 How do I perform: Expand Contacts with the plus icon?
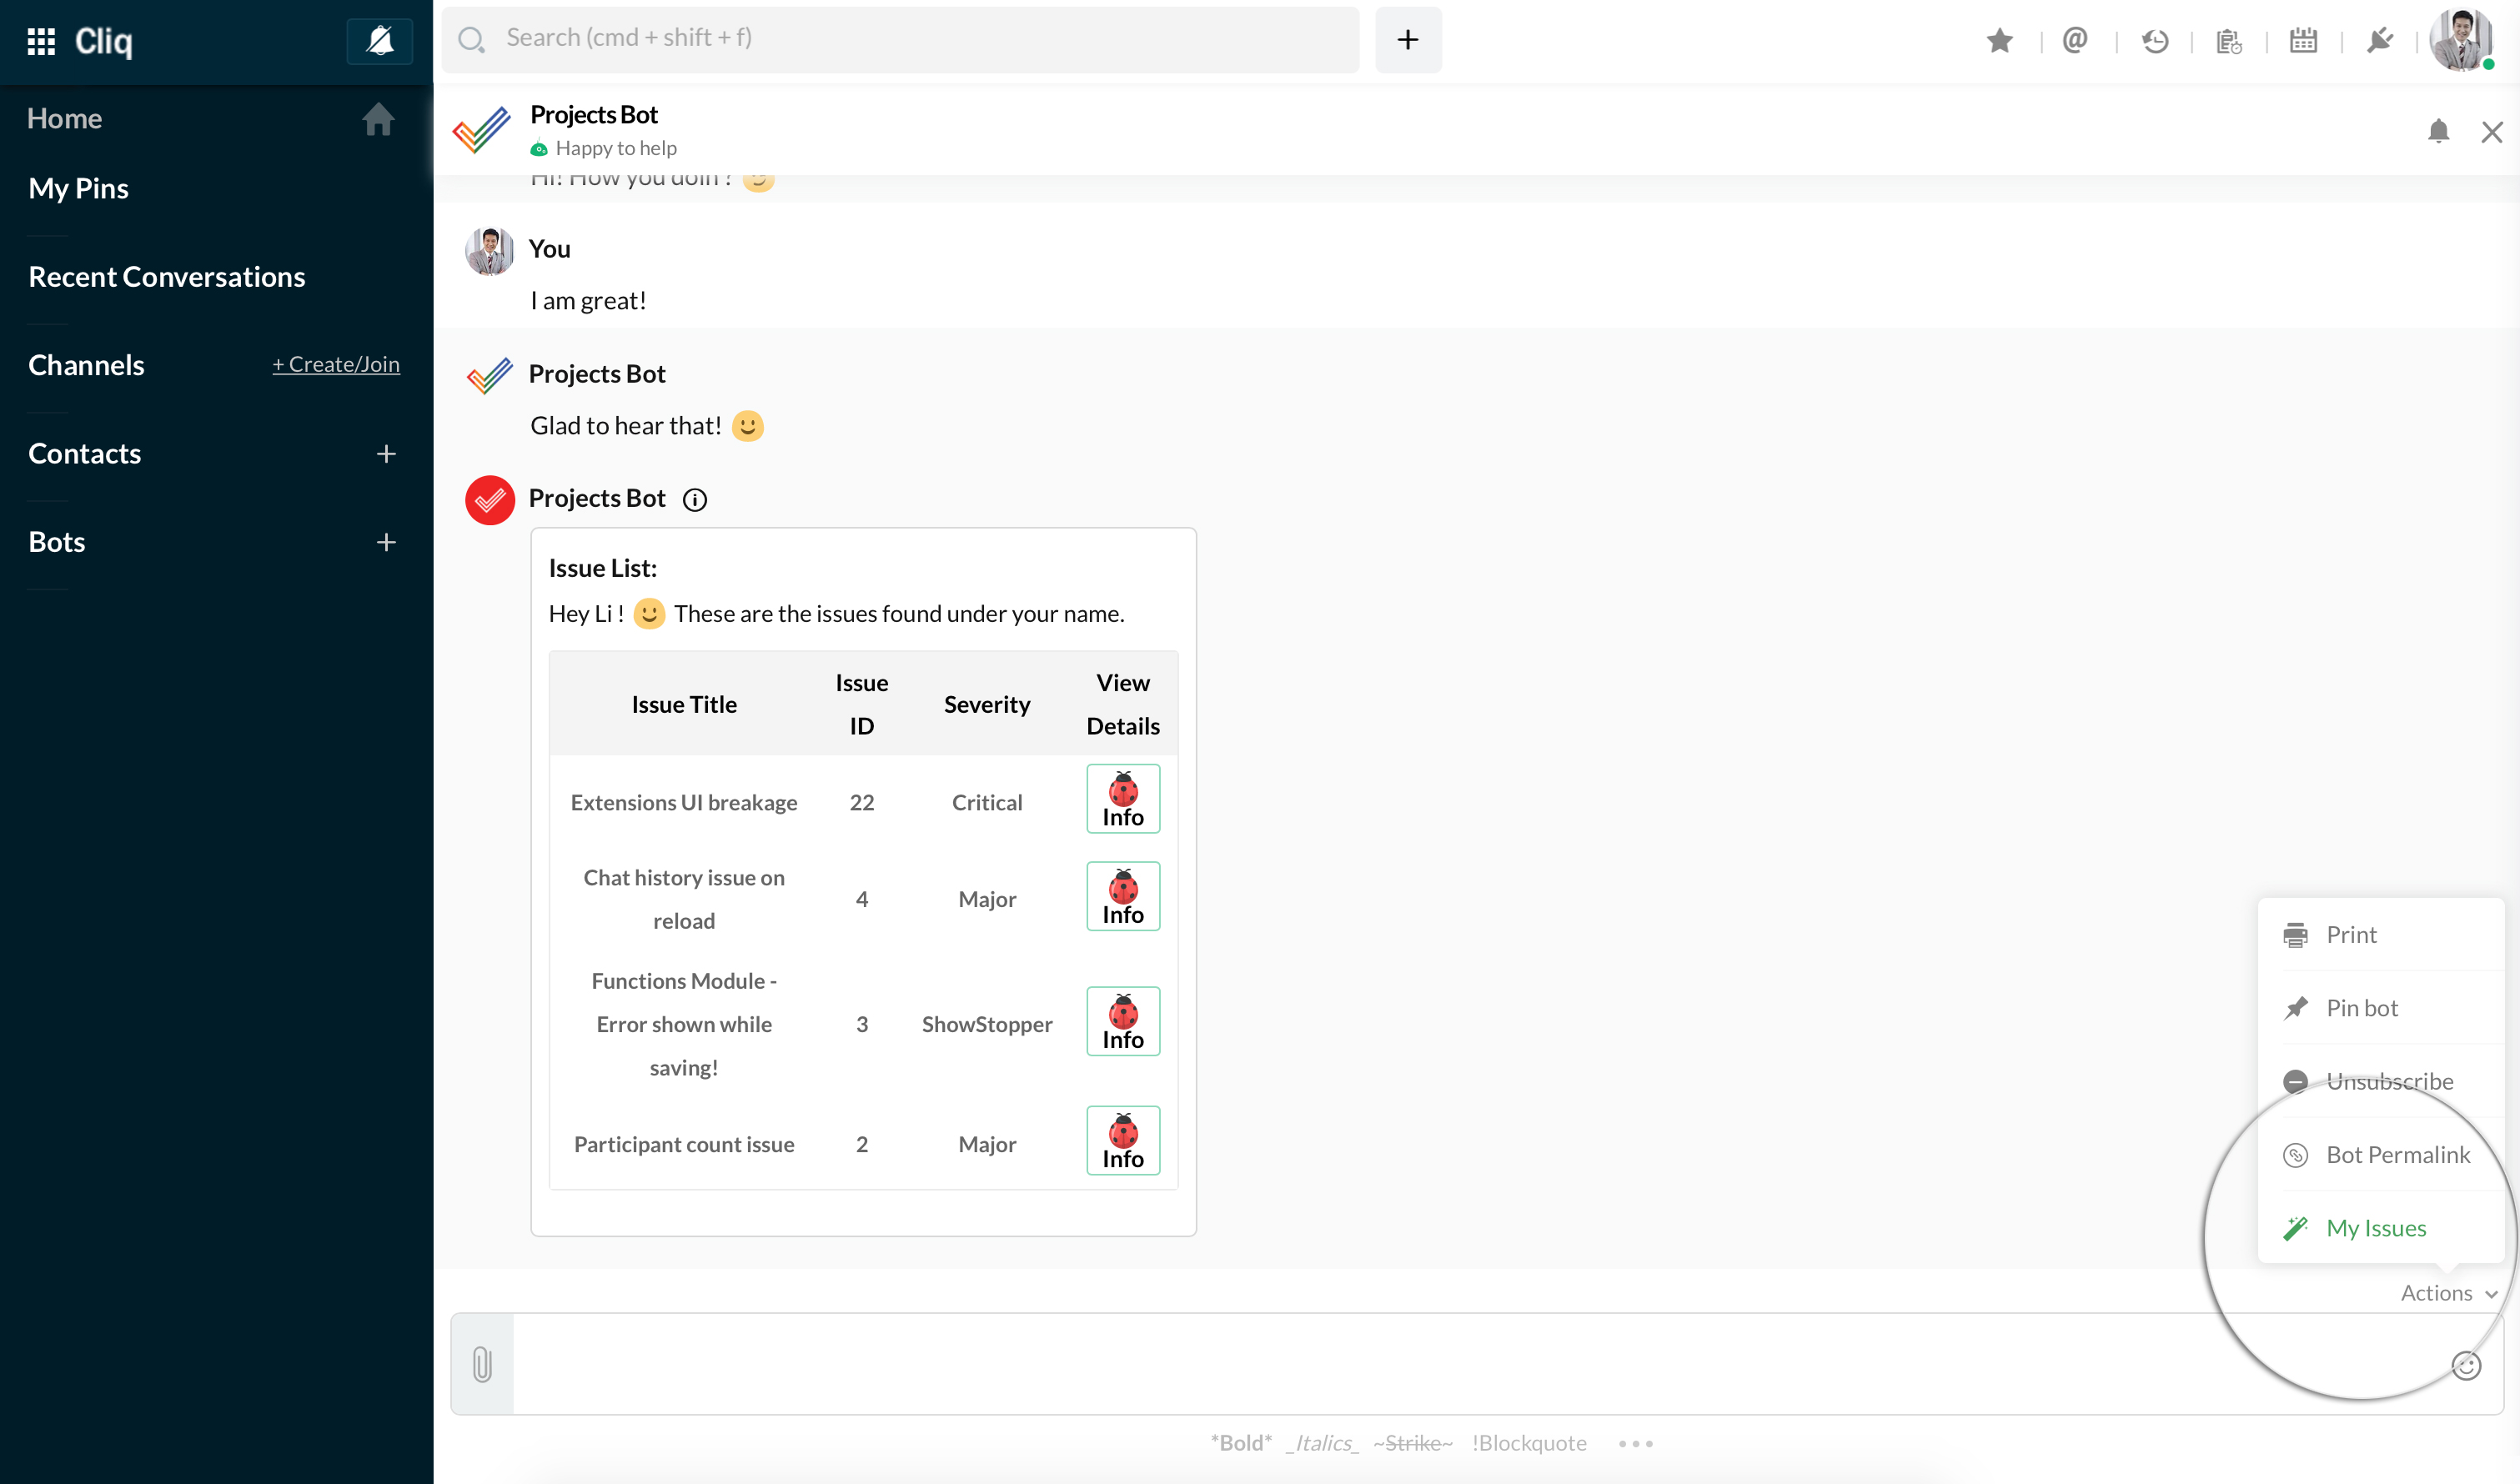[386, 454]
